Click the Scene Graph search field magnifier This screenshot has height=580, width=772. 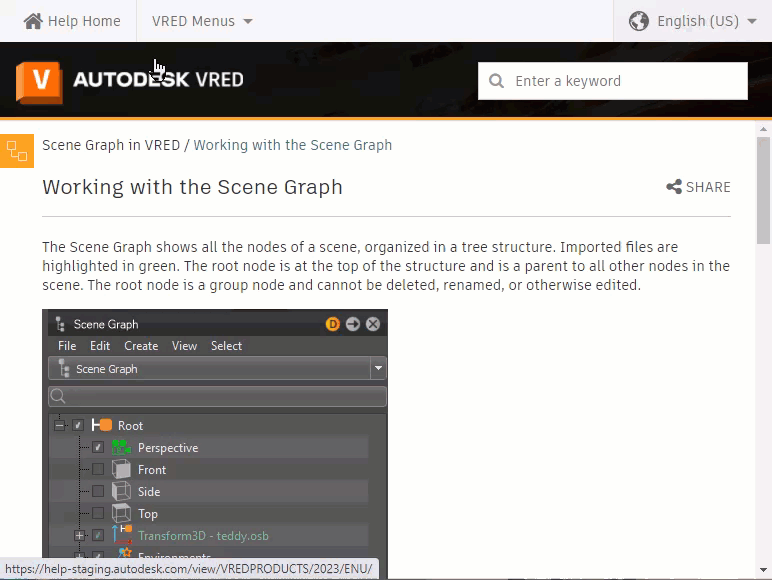tap(58, 396)
